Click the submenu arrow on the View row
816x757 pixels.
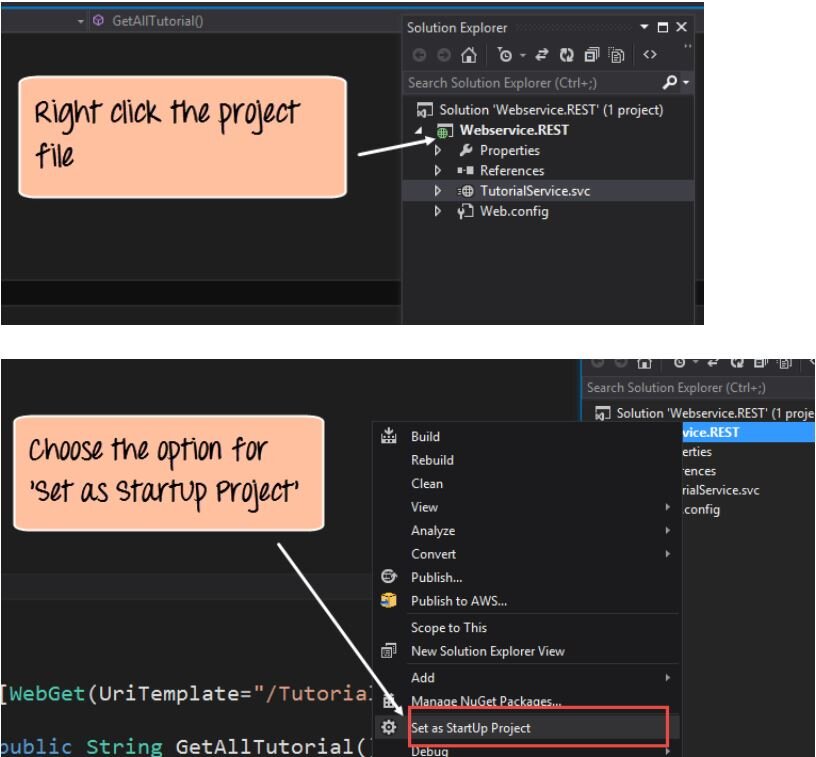[668, 507]
